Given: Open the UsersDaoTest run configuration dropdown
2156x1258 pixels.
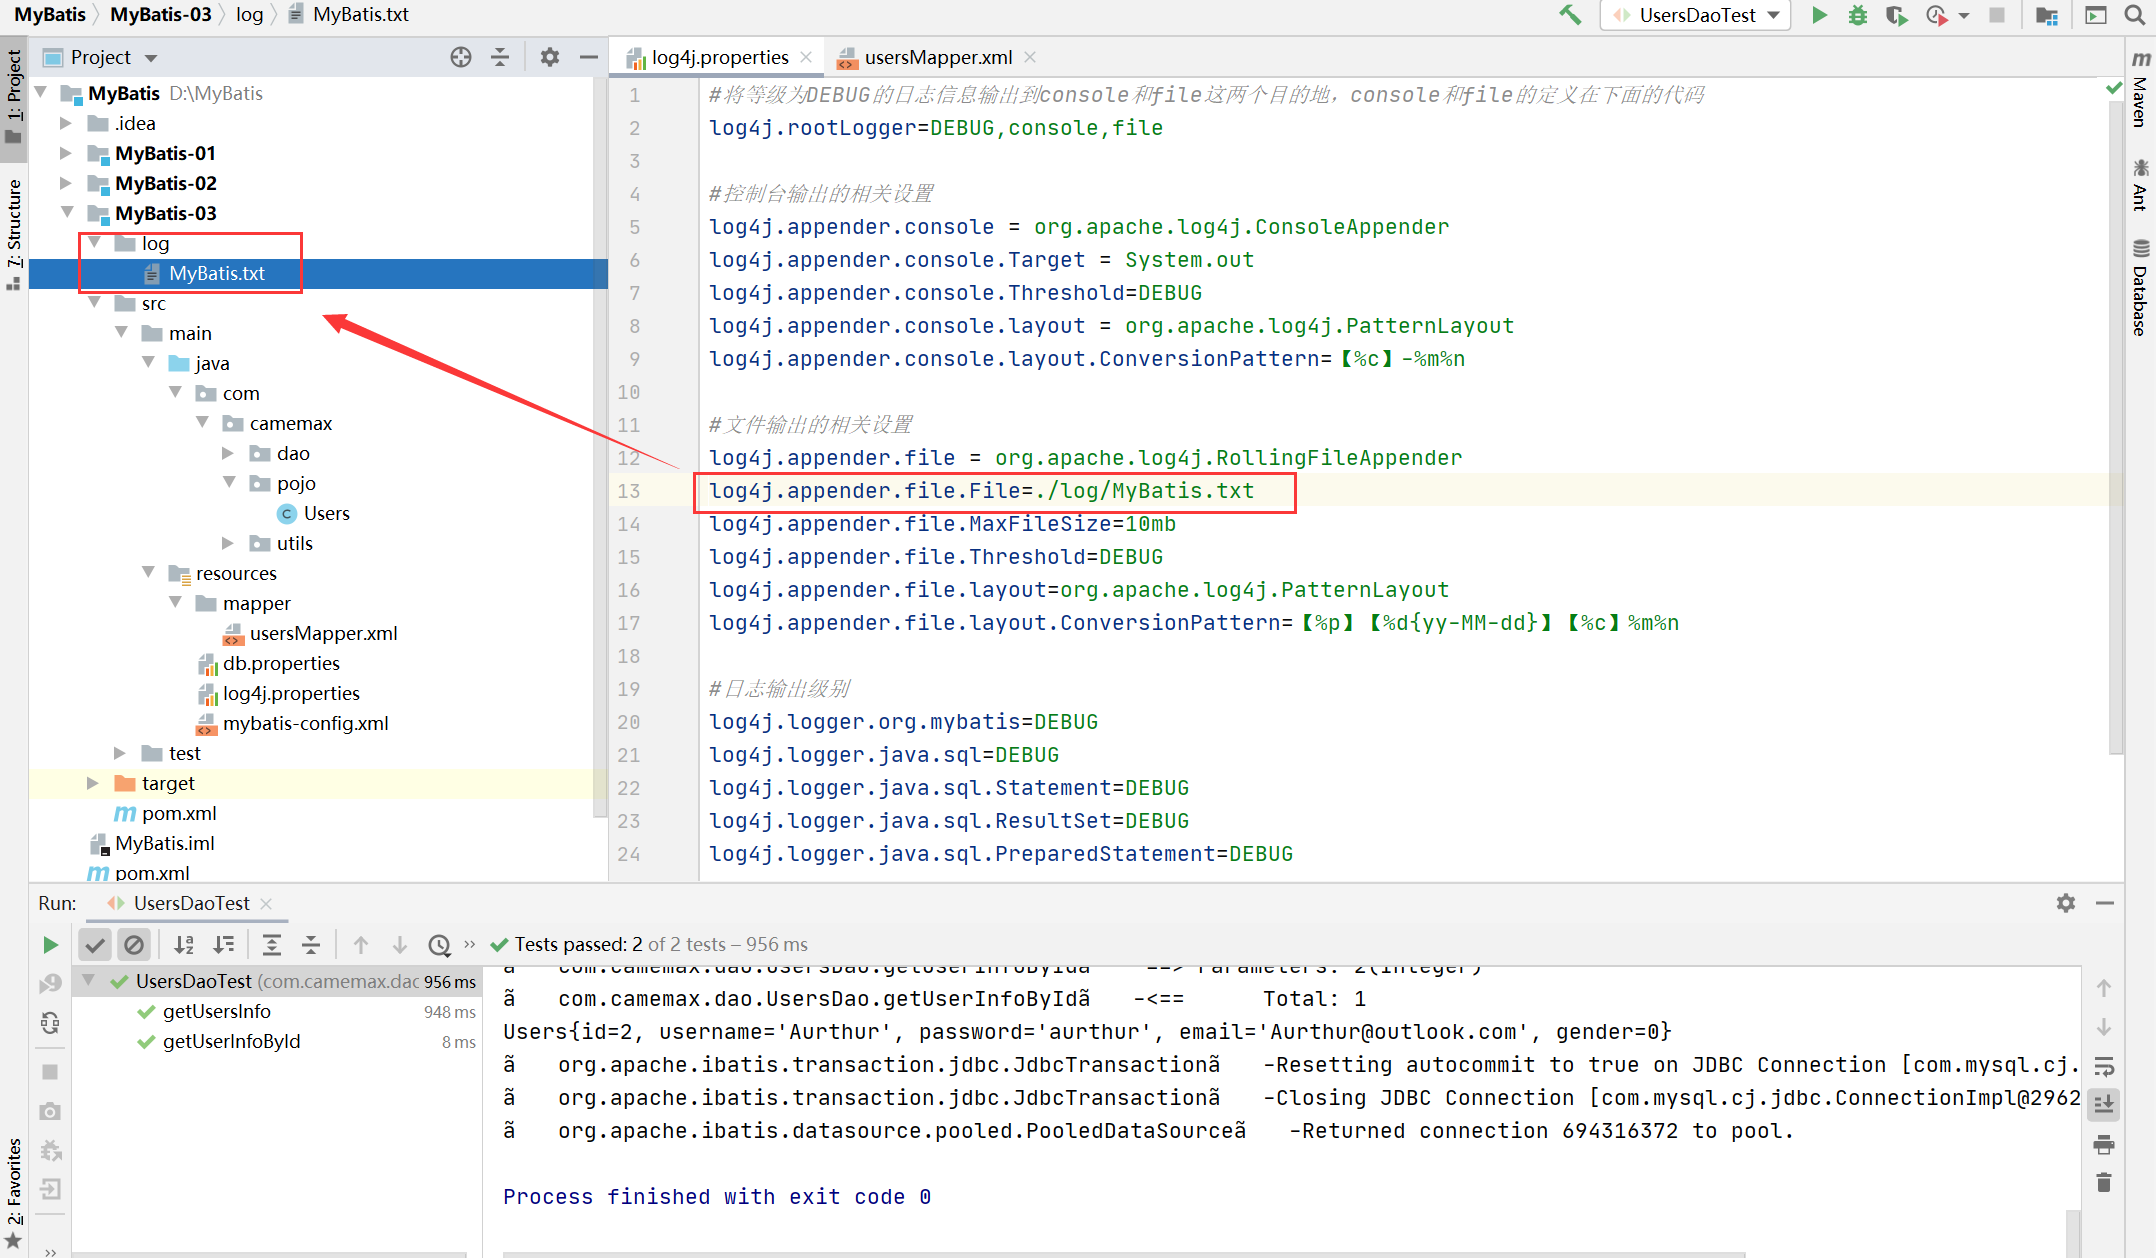Looking at the screenshot, I should click(x=1696, y=15).
